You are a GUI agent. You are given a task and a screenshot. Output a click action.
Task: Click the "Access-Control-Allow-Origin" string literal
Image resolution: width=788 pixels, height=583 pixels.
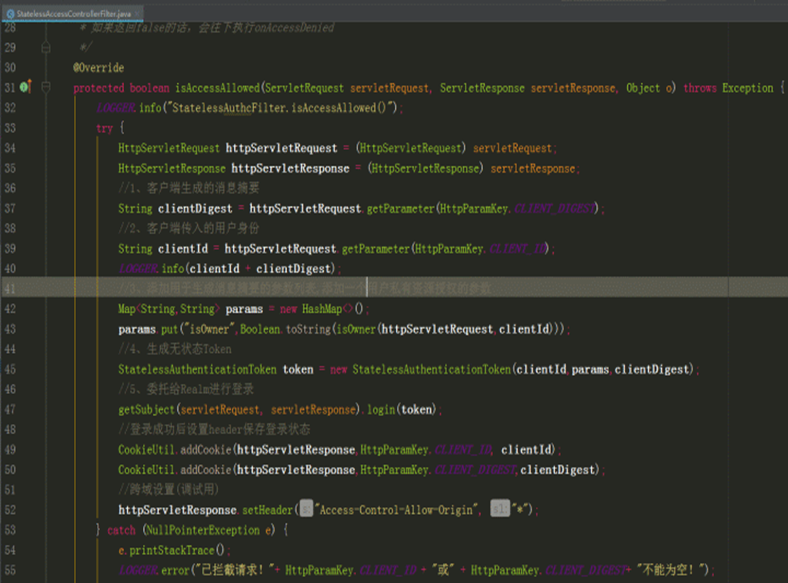[396, 510]
